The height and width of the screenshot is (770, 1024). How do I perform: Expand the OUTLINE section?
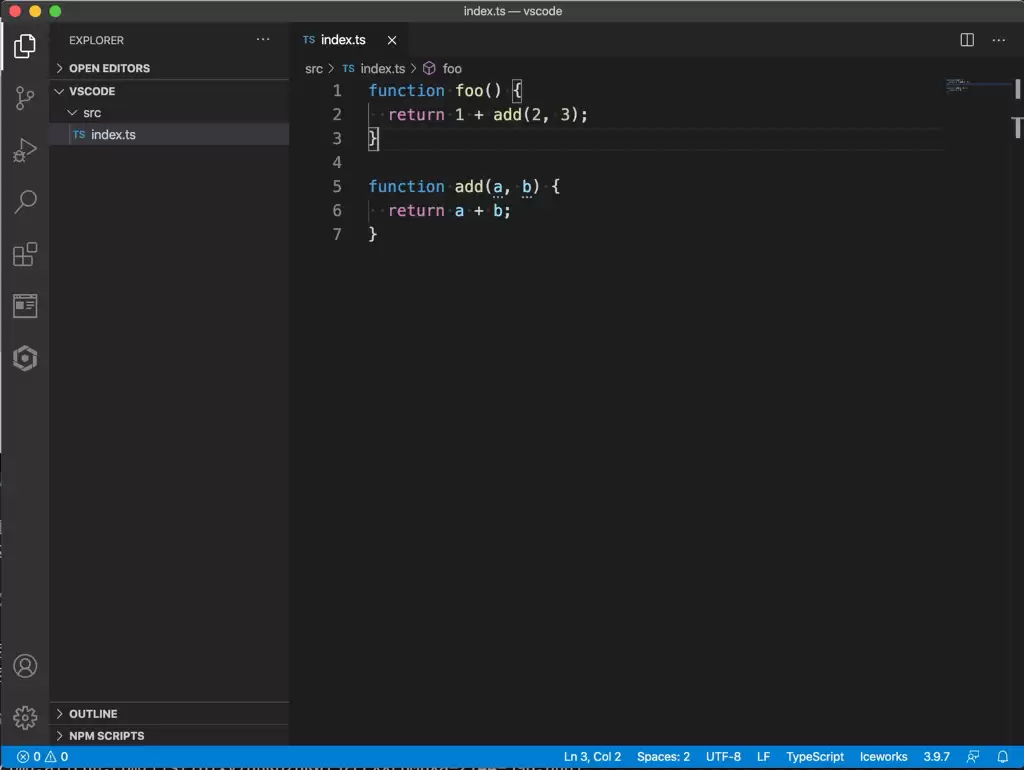pos(169,714)
